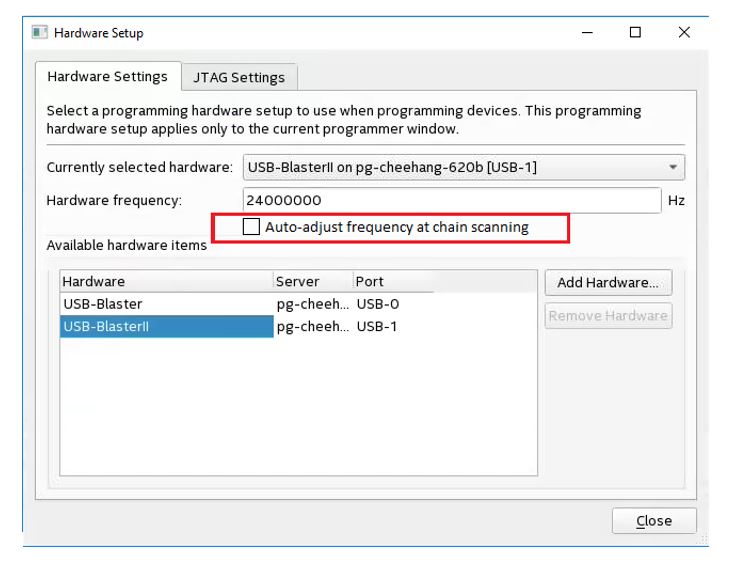731x564 pixels.
Task: Click the hardware frequency input field
Action: [452, 200]
